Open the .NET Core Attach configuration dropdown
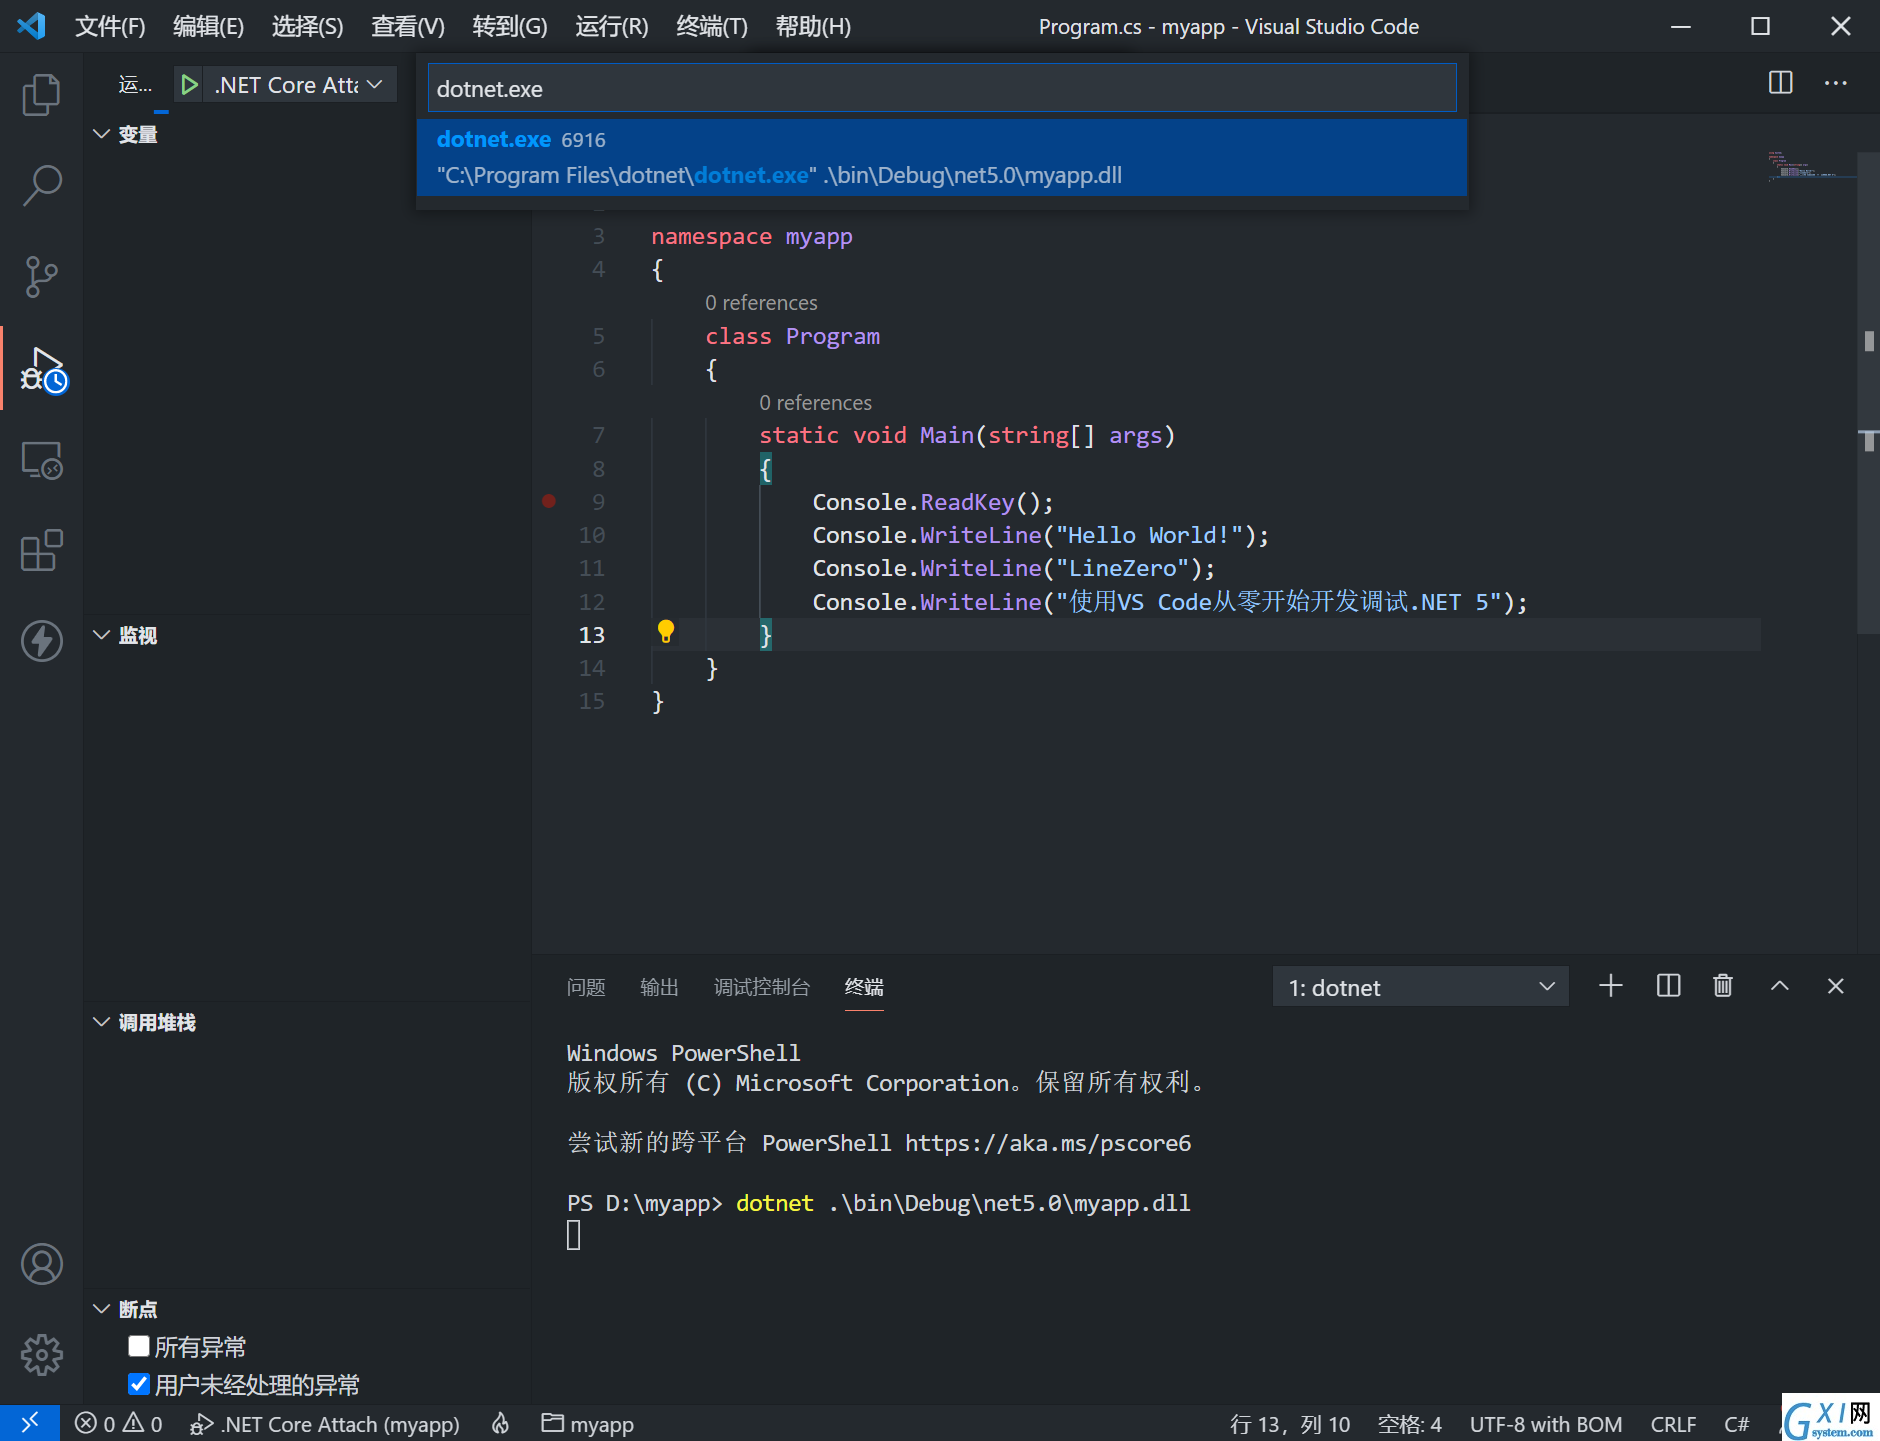The image size is (1880, 1441). click(x=298, y=85)
